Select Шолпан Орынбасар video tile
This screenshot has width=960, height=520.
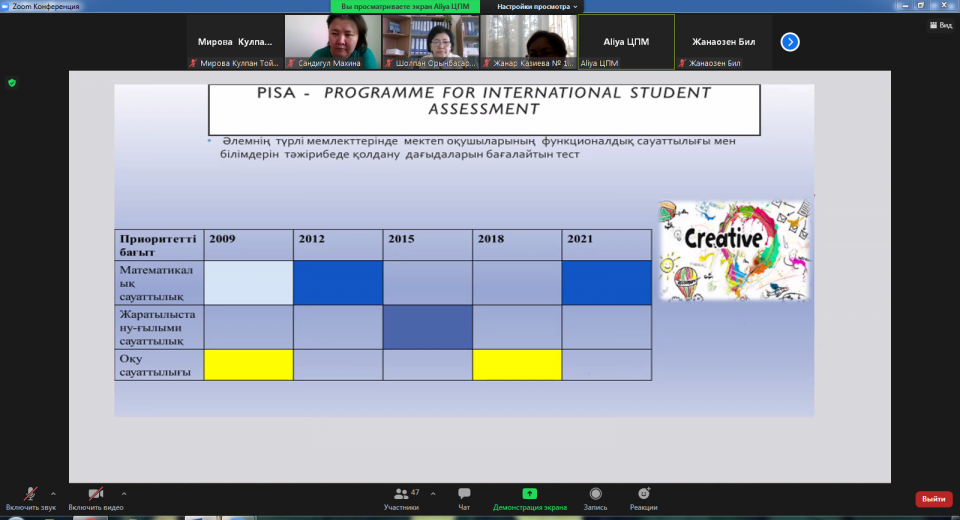[430, 42]
